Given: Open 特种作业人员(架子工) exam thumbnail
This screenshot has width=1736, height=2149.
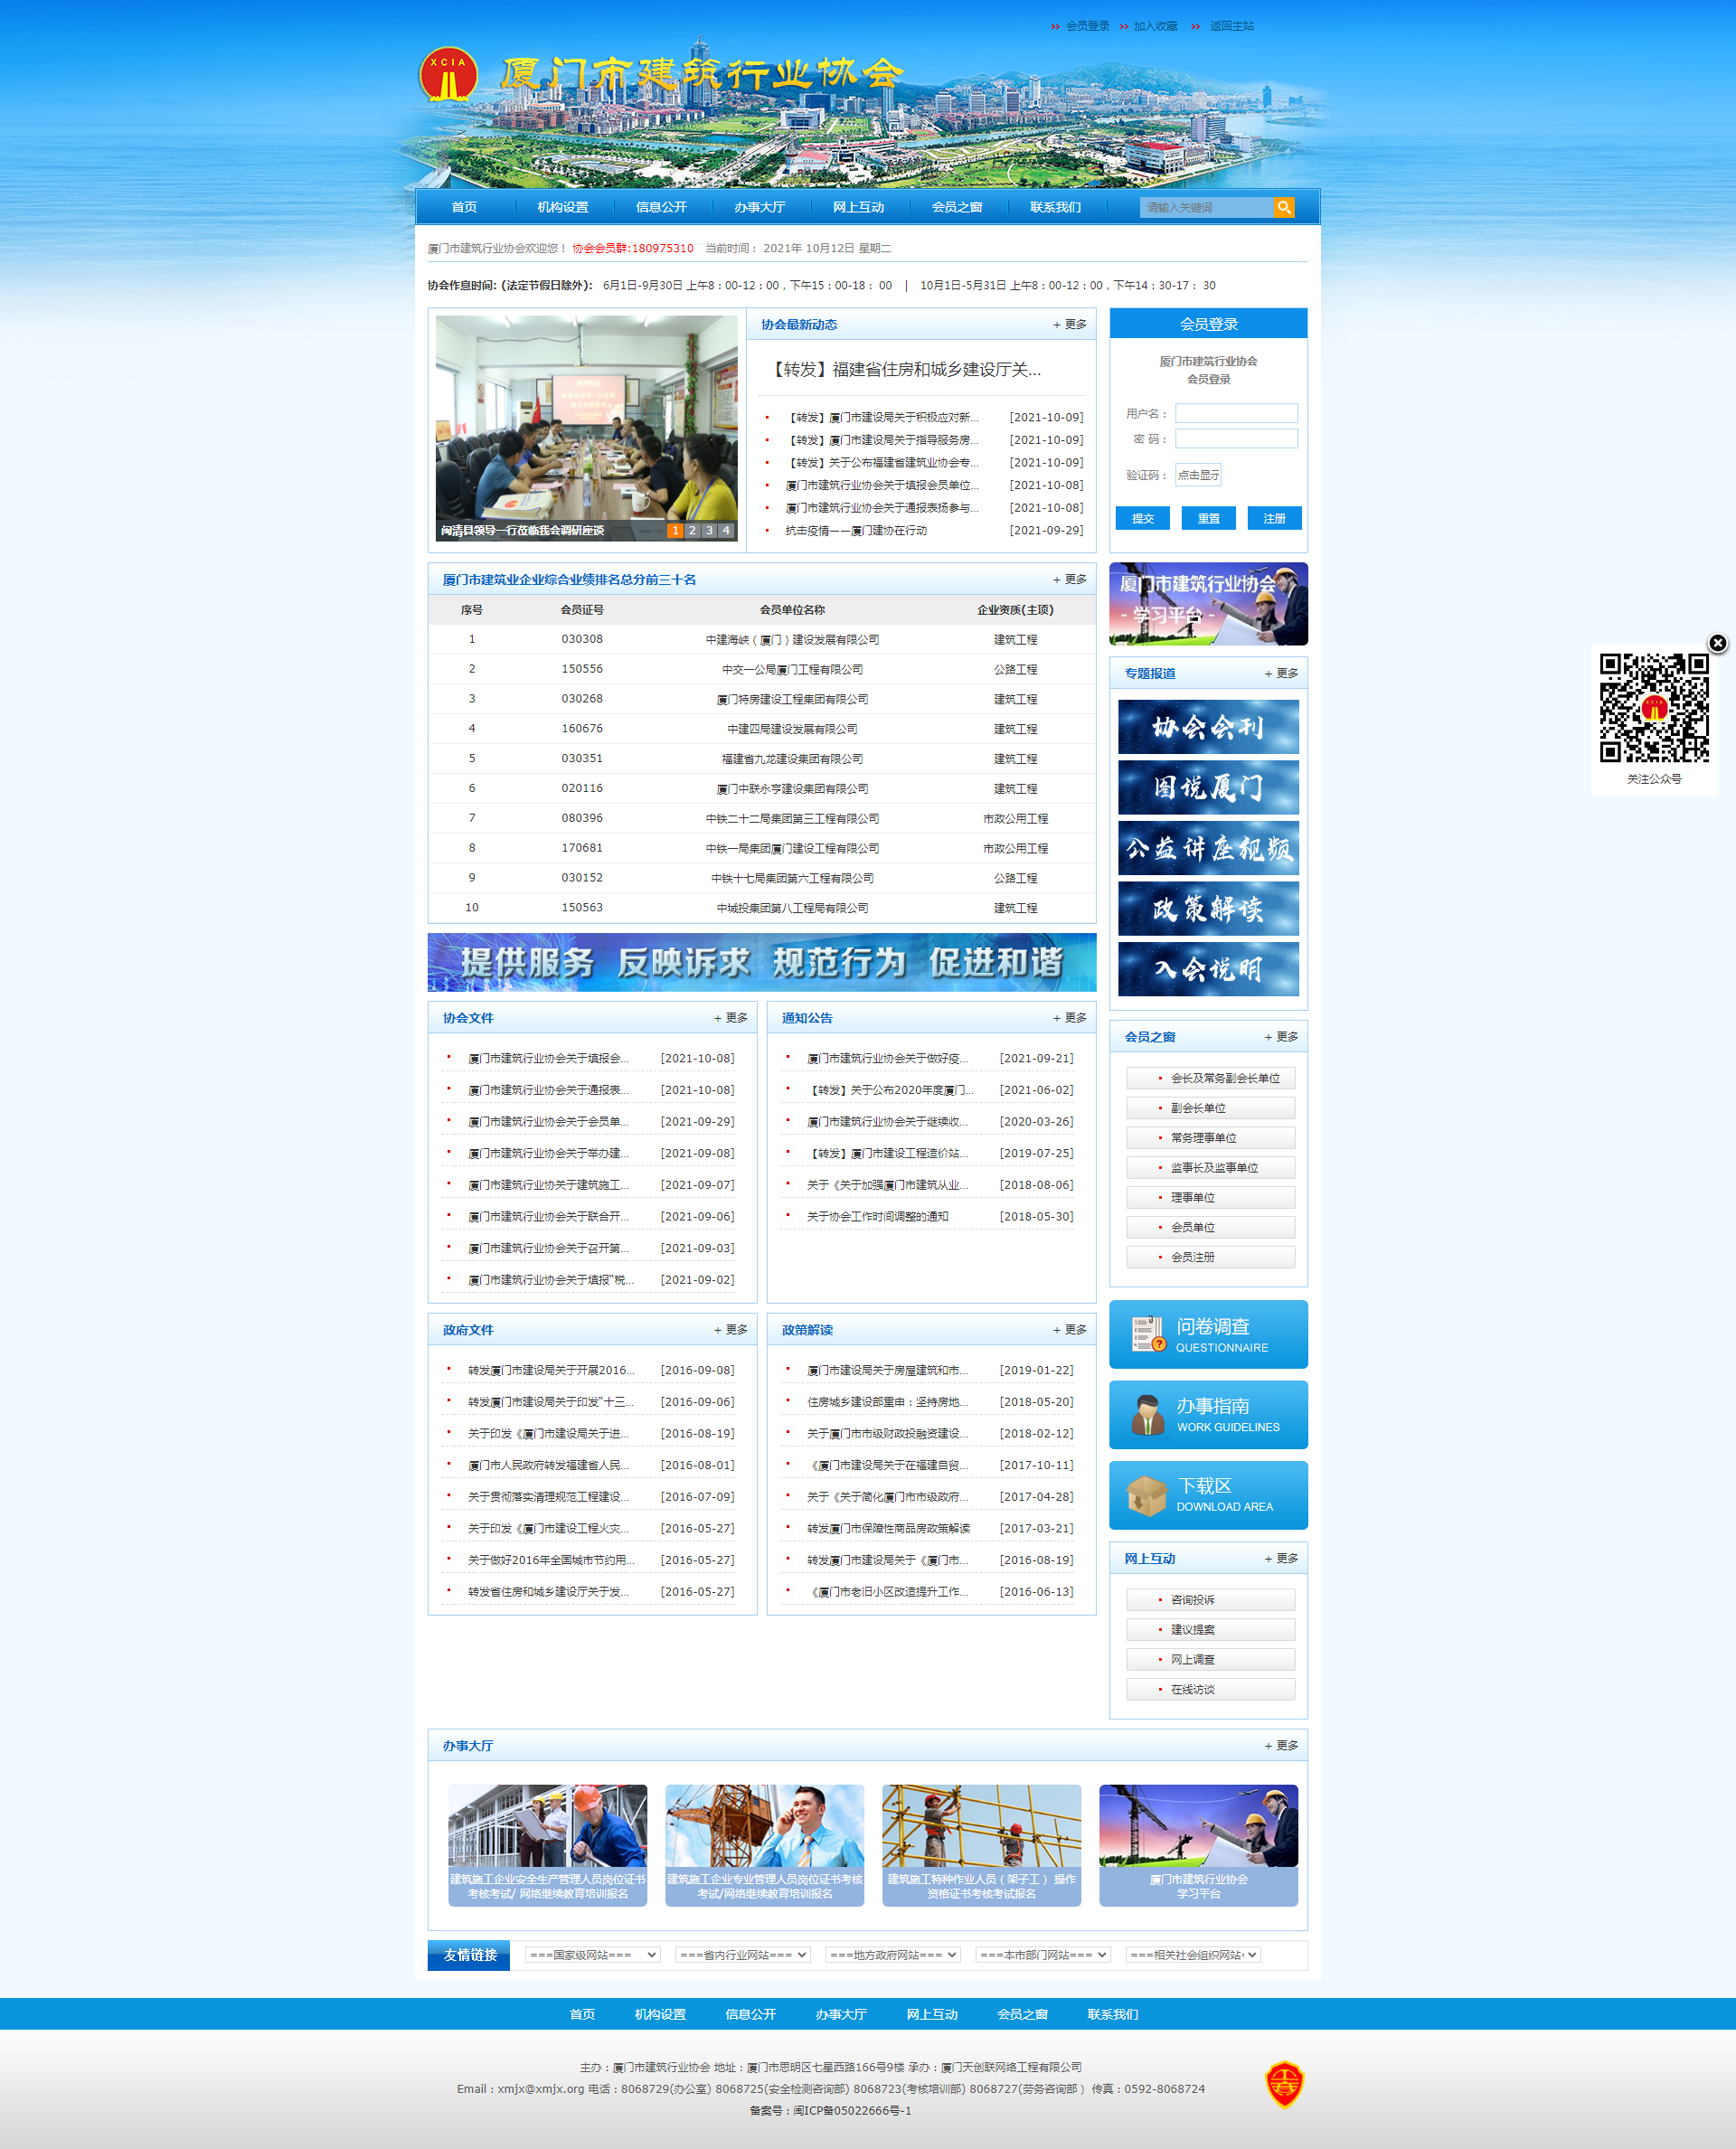Looking at the screenshot, I should point(981,1844).
